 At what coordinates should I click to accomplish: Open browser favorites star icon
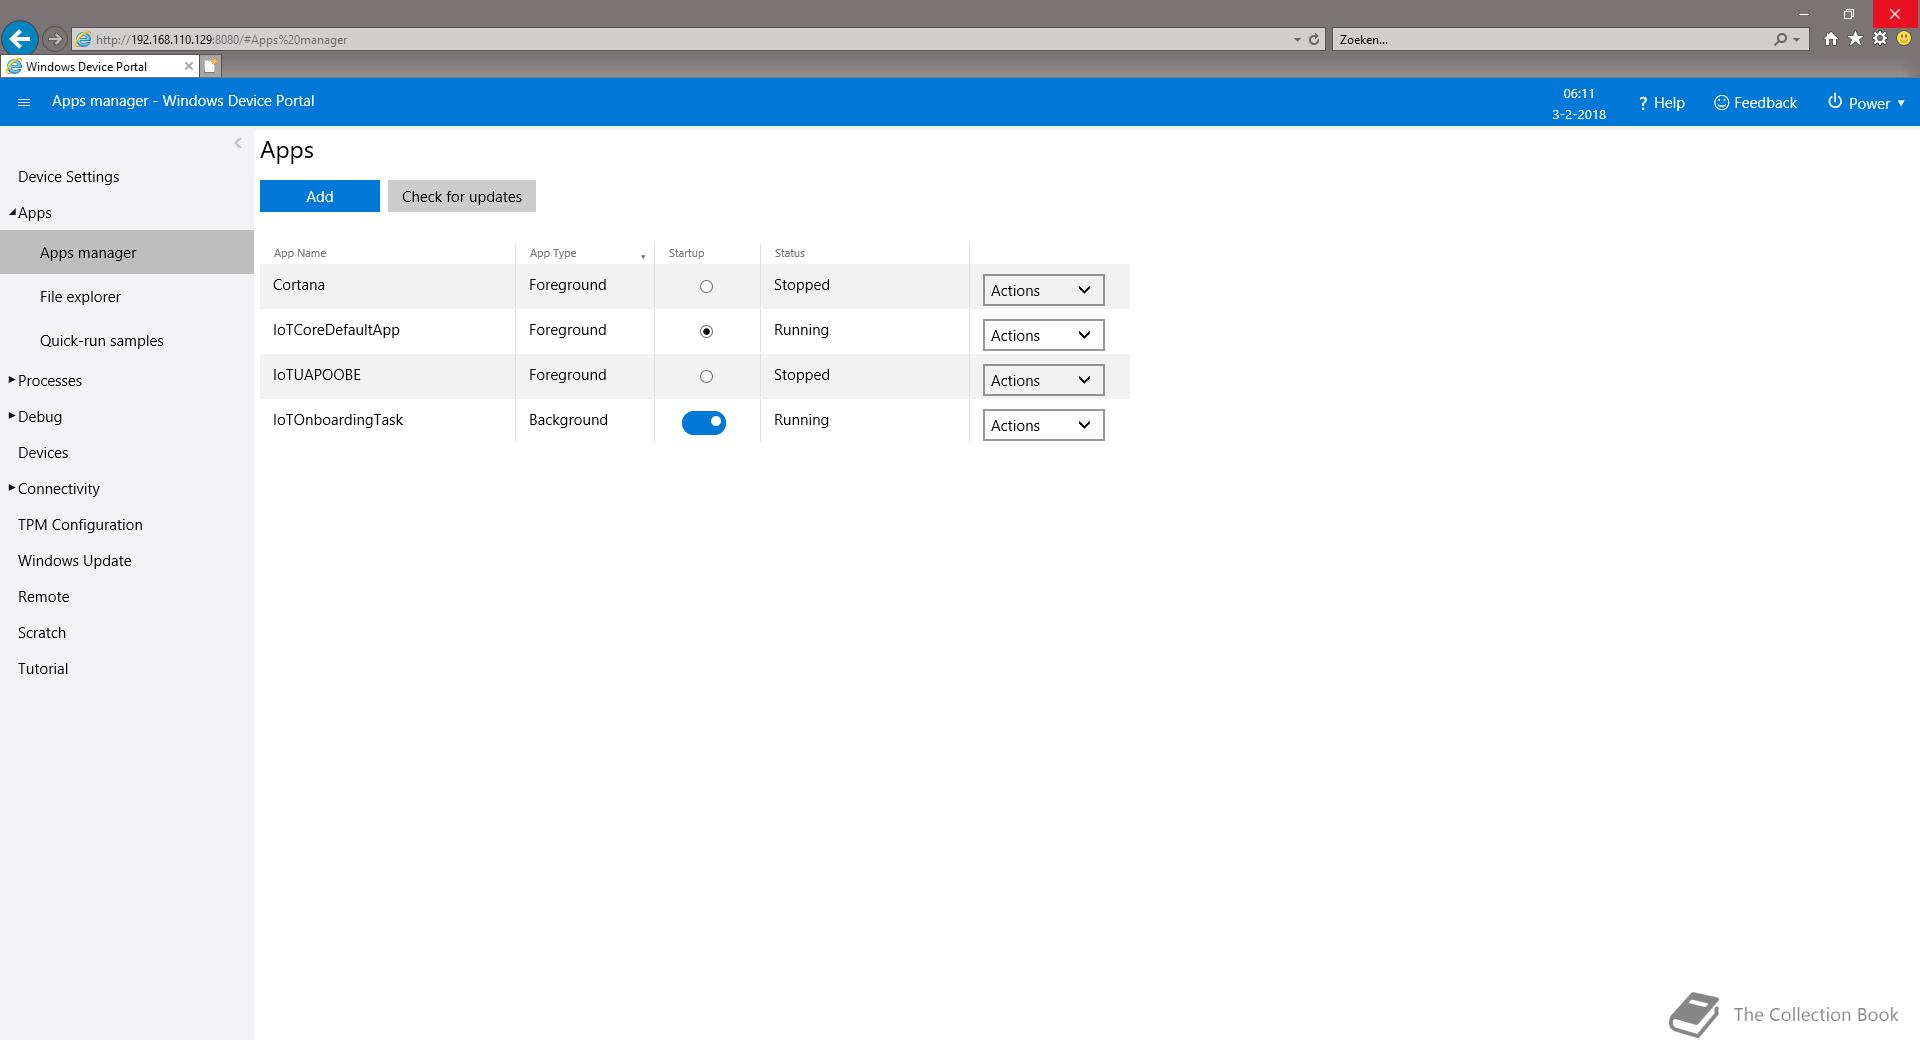tap(1855, 39)
